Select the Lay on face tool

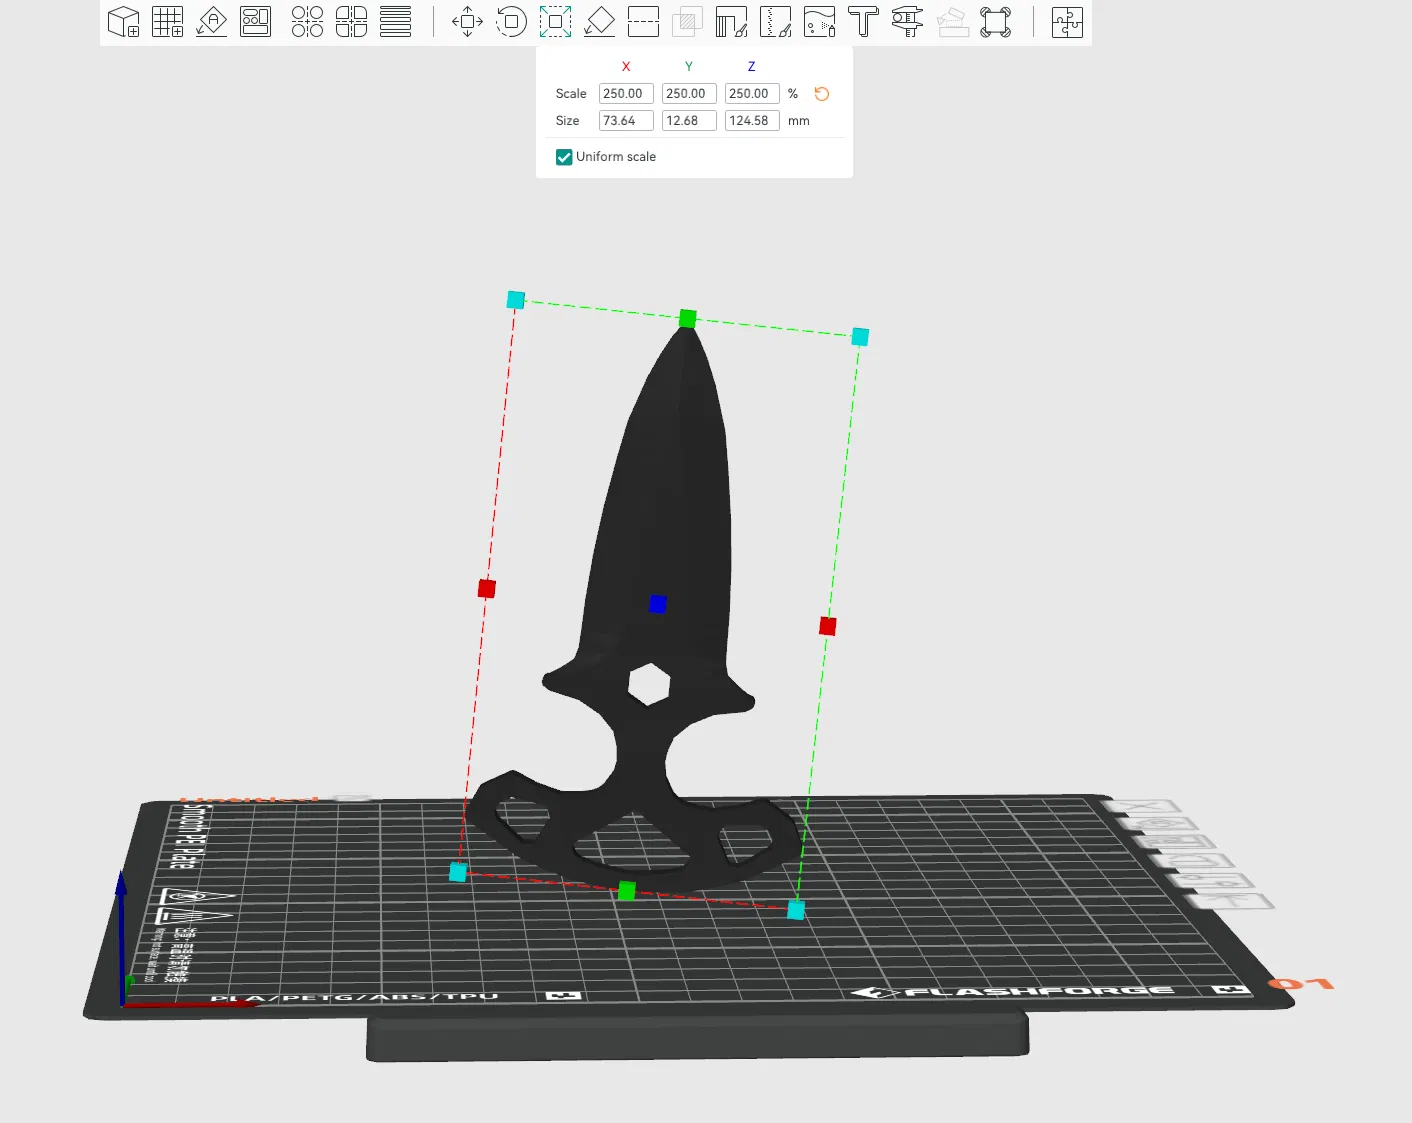(x=599, y=21)
